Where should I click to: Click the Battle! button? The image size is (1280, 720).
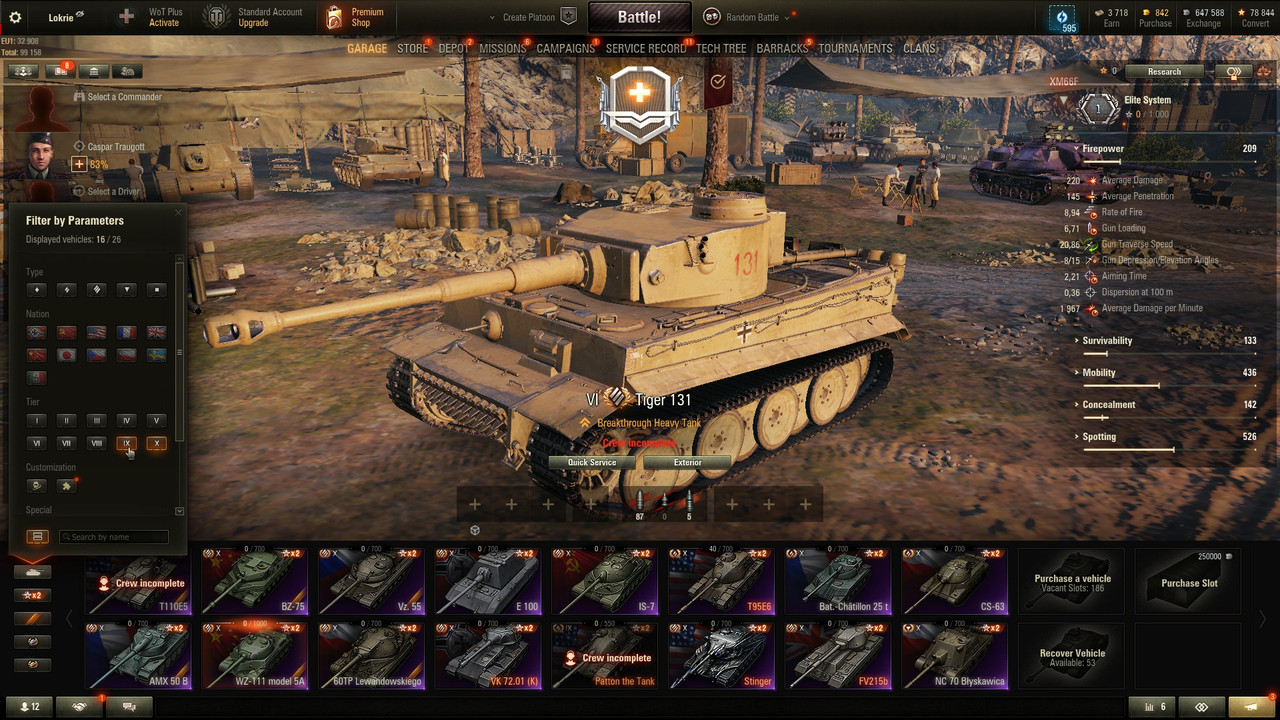point(639,17)
